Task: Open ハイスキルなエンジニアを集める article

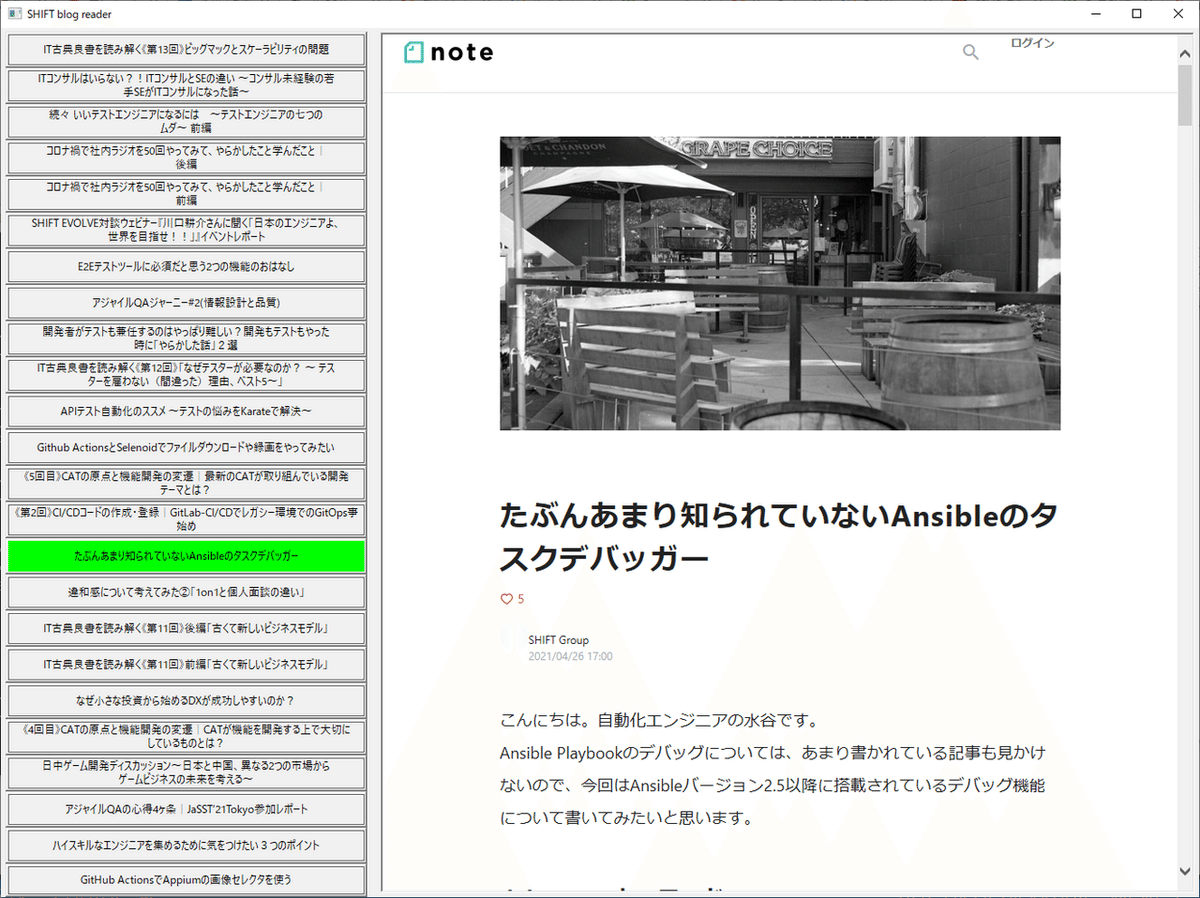Action: 187,845
